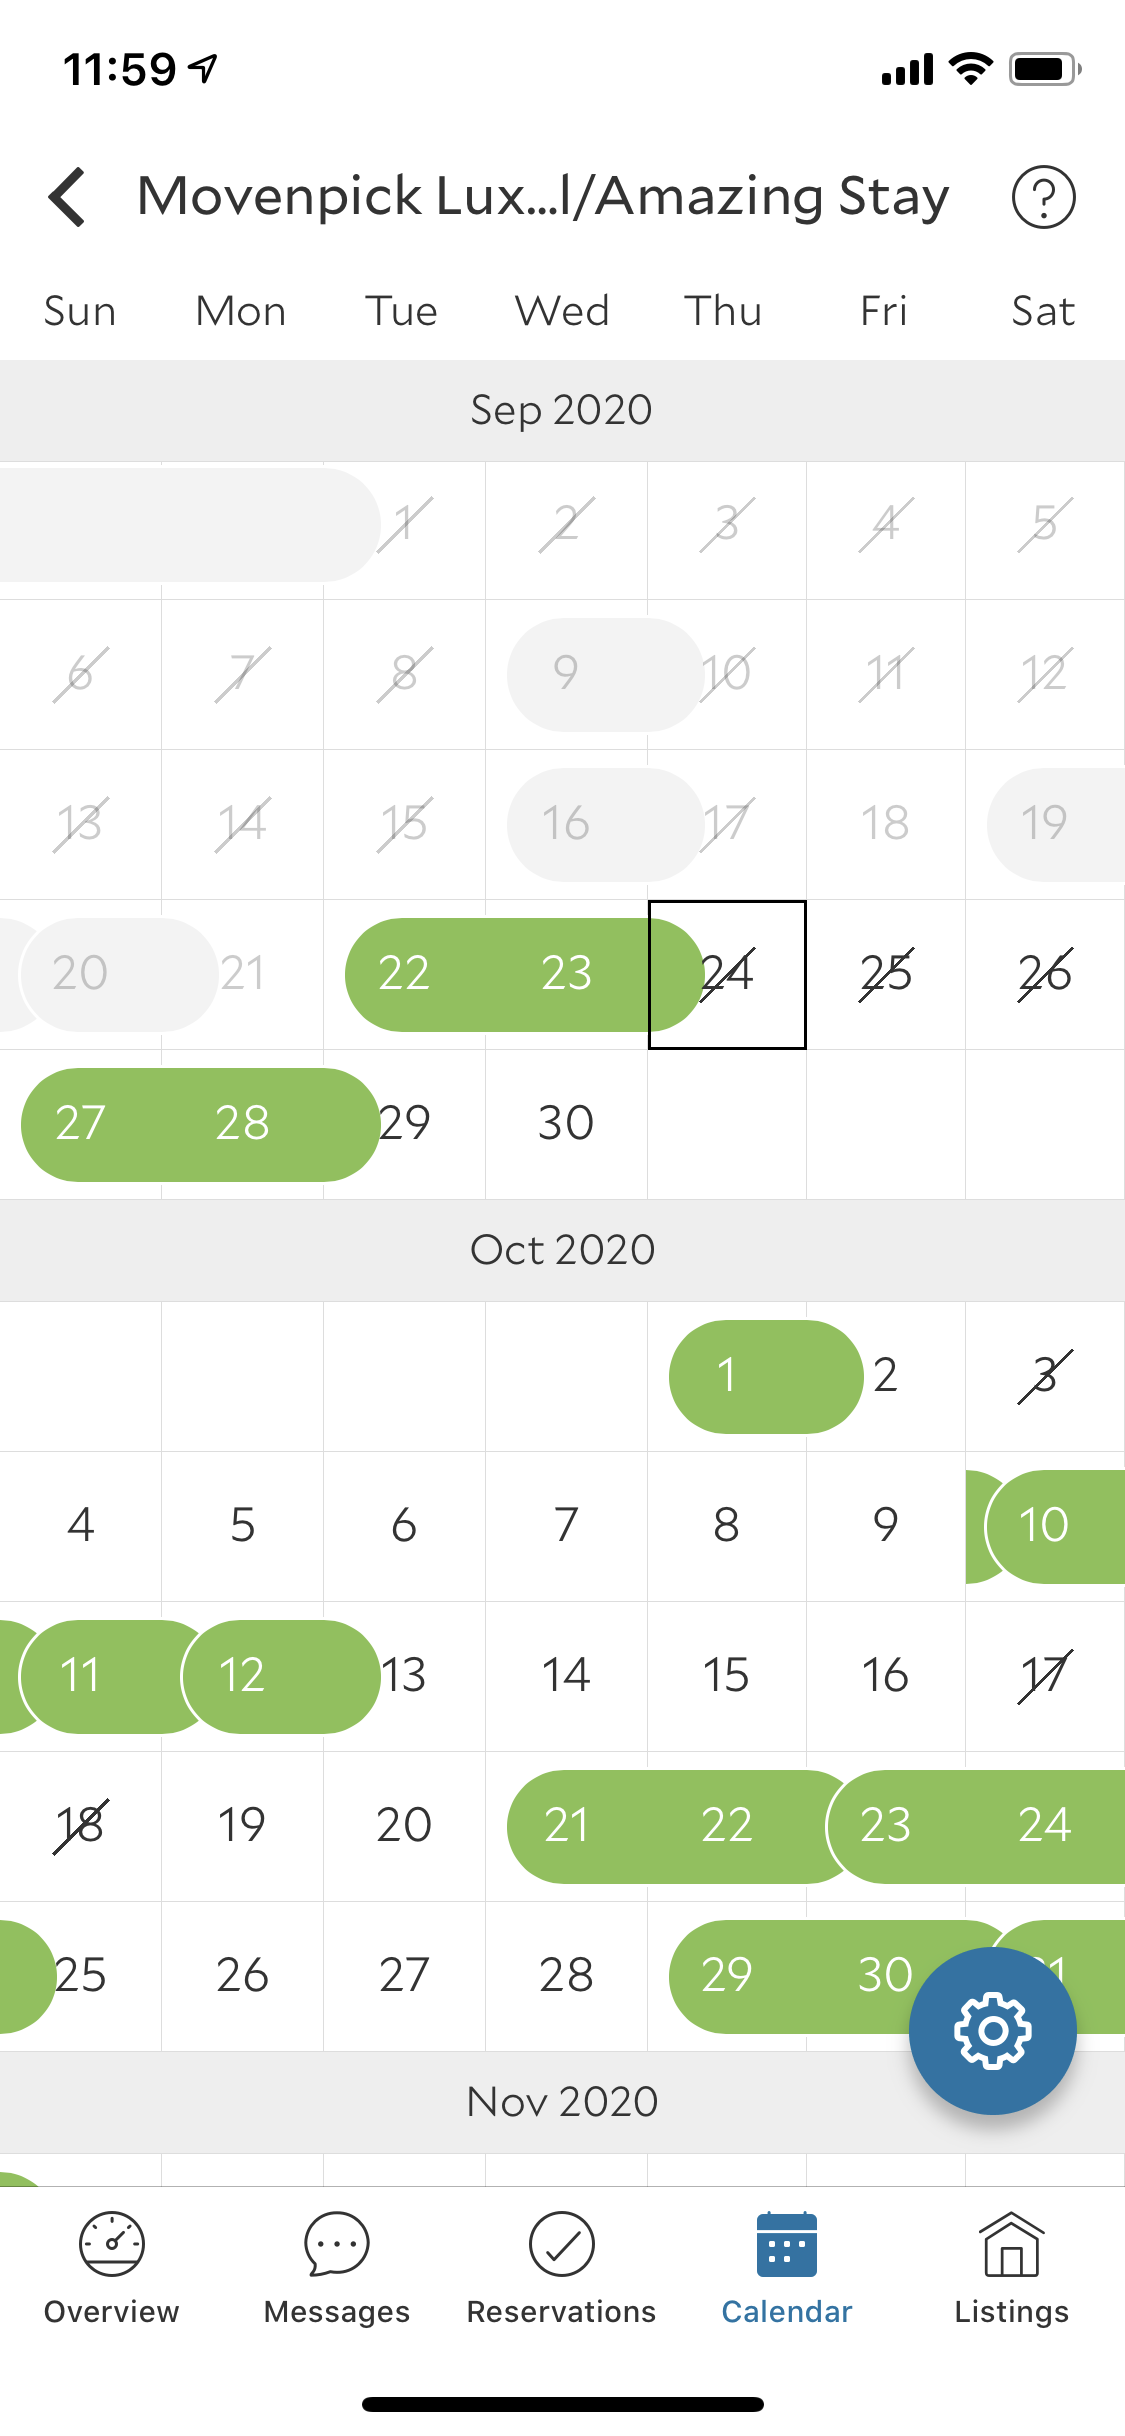This screenshot has height=2436, width=1125.
Task: Tap the Overview tab label
Action: pos(112,2312)
